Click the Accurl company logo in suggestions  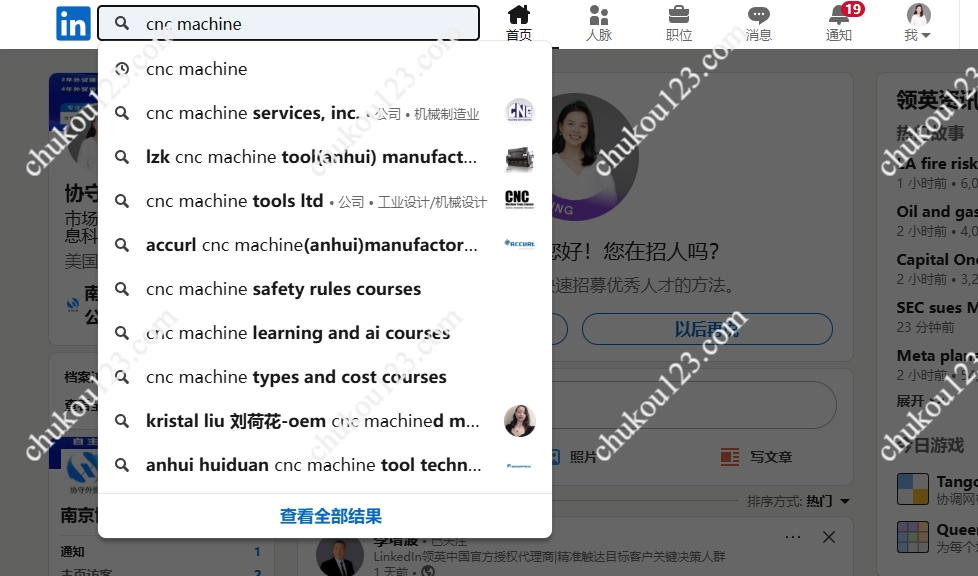tap(518, 245)
